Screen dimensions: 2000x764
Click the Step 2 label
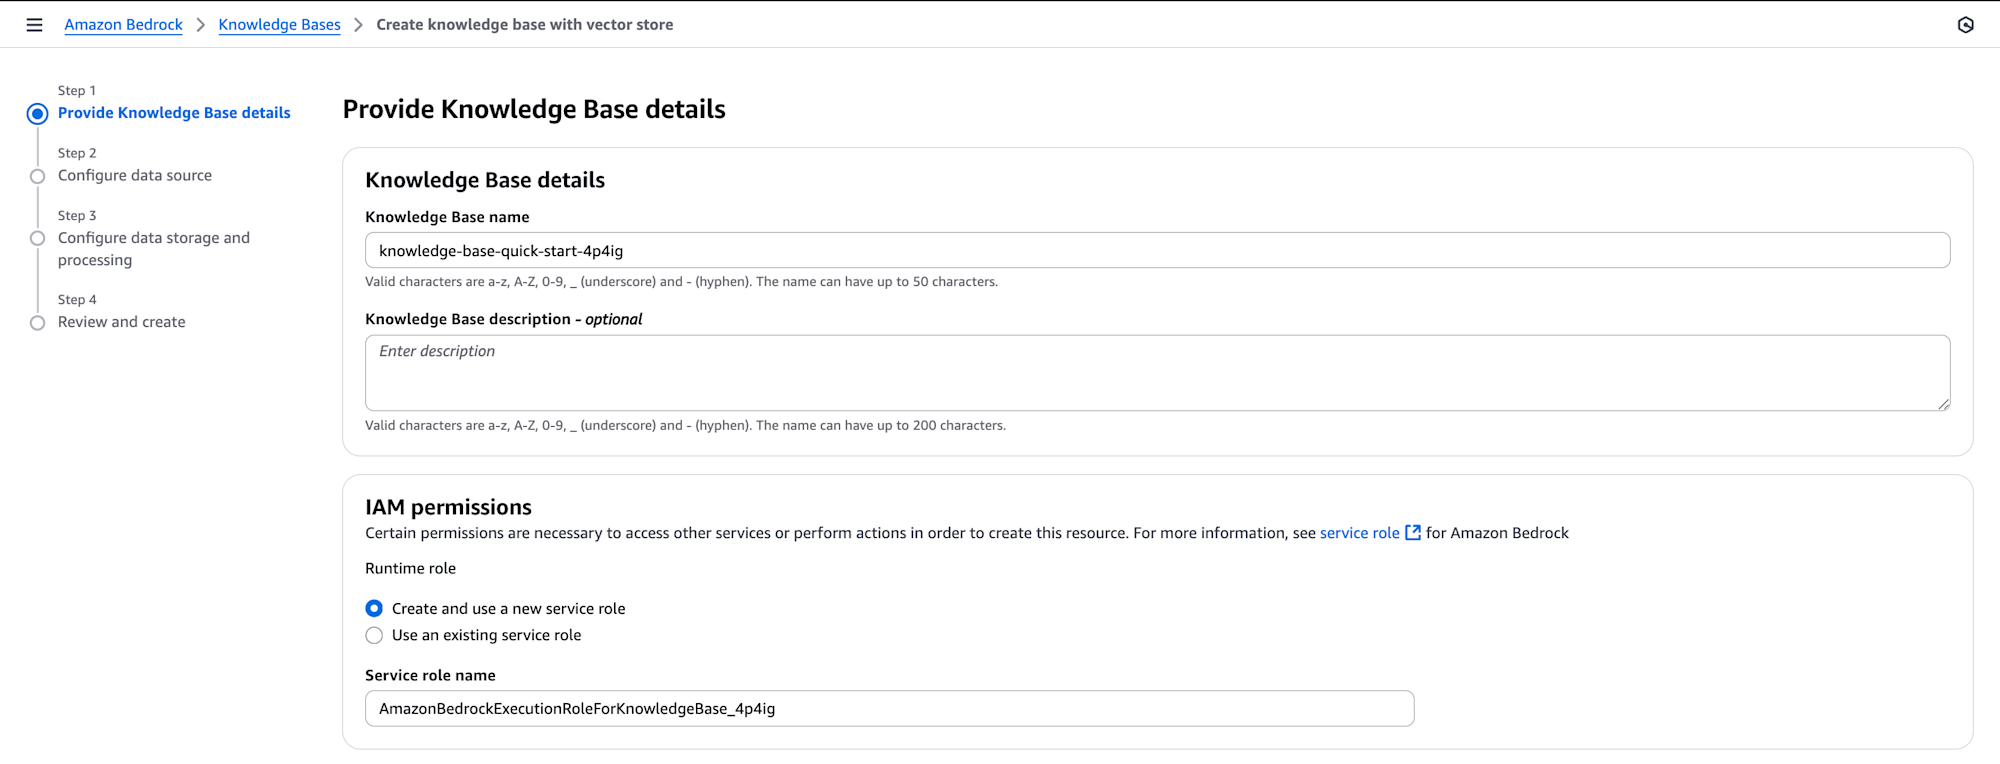[77, 153]
